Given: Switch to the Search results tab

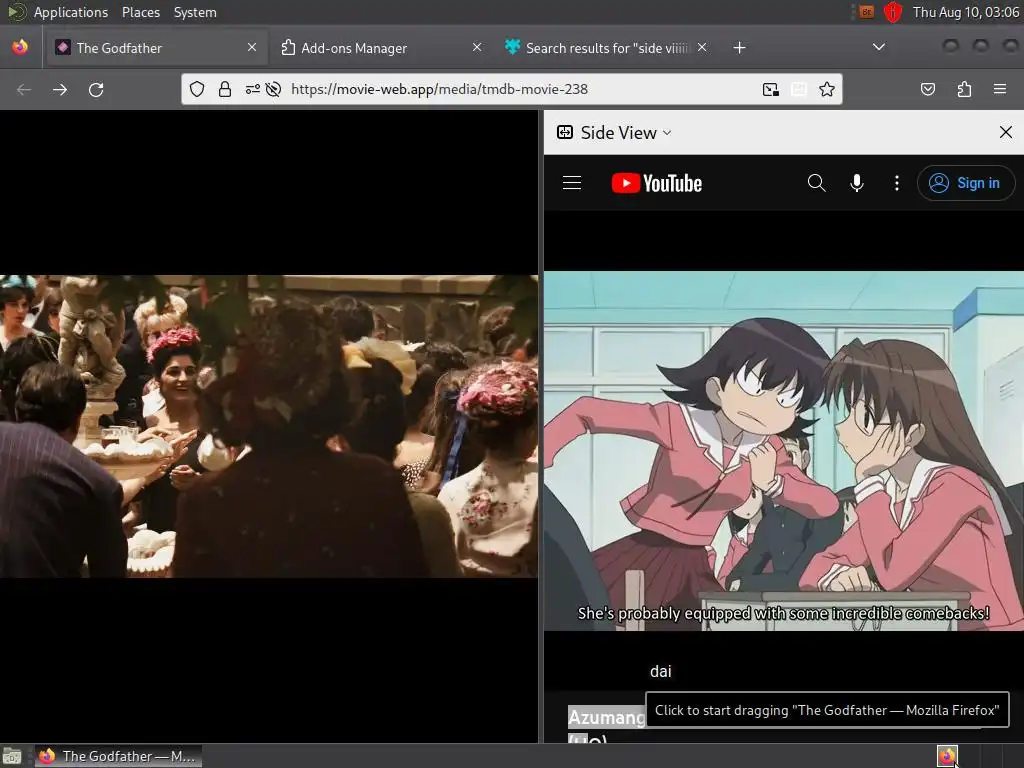Looking at the screenshot, I should tap(605, 48).
